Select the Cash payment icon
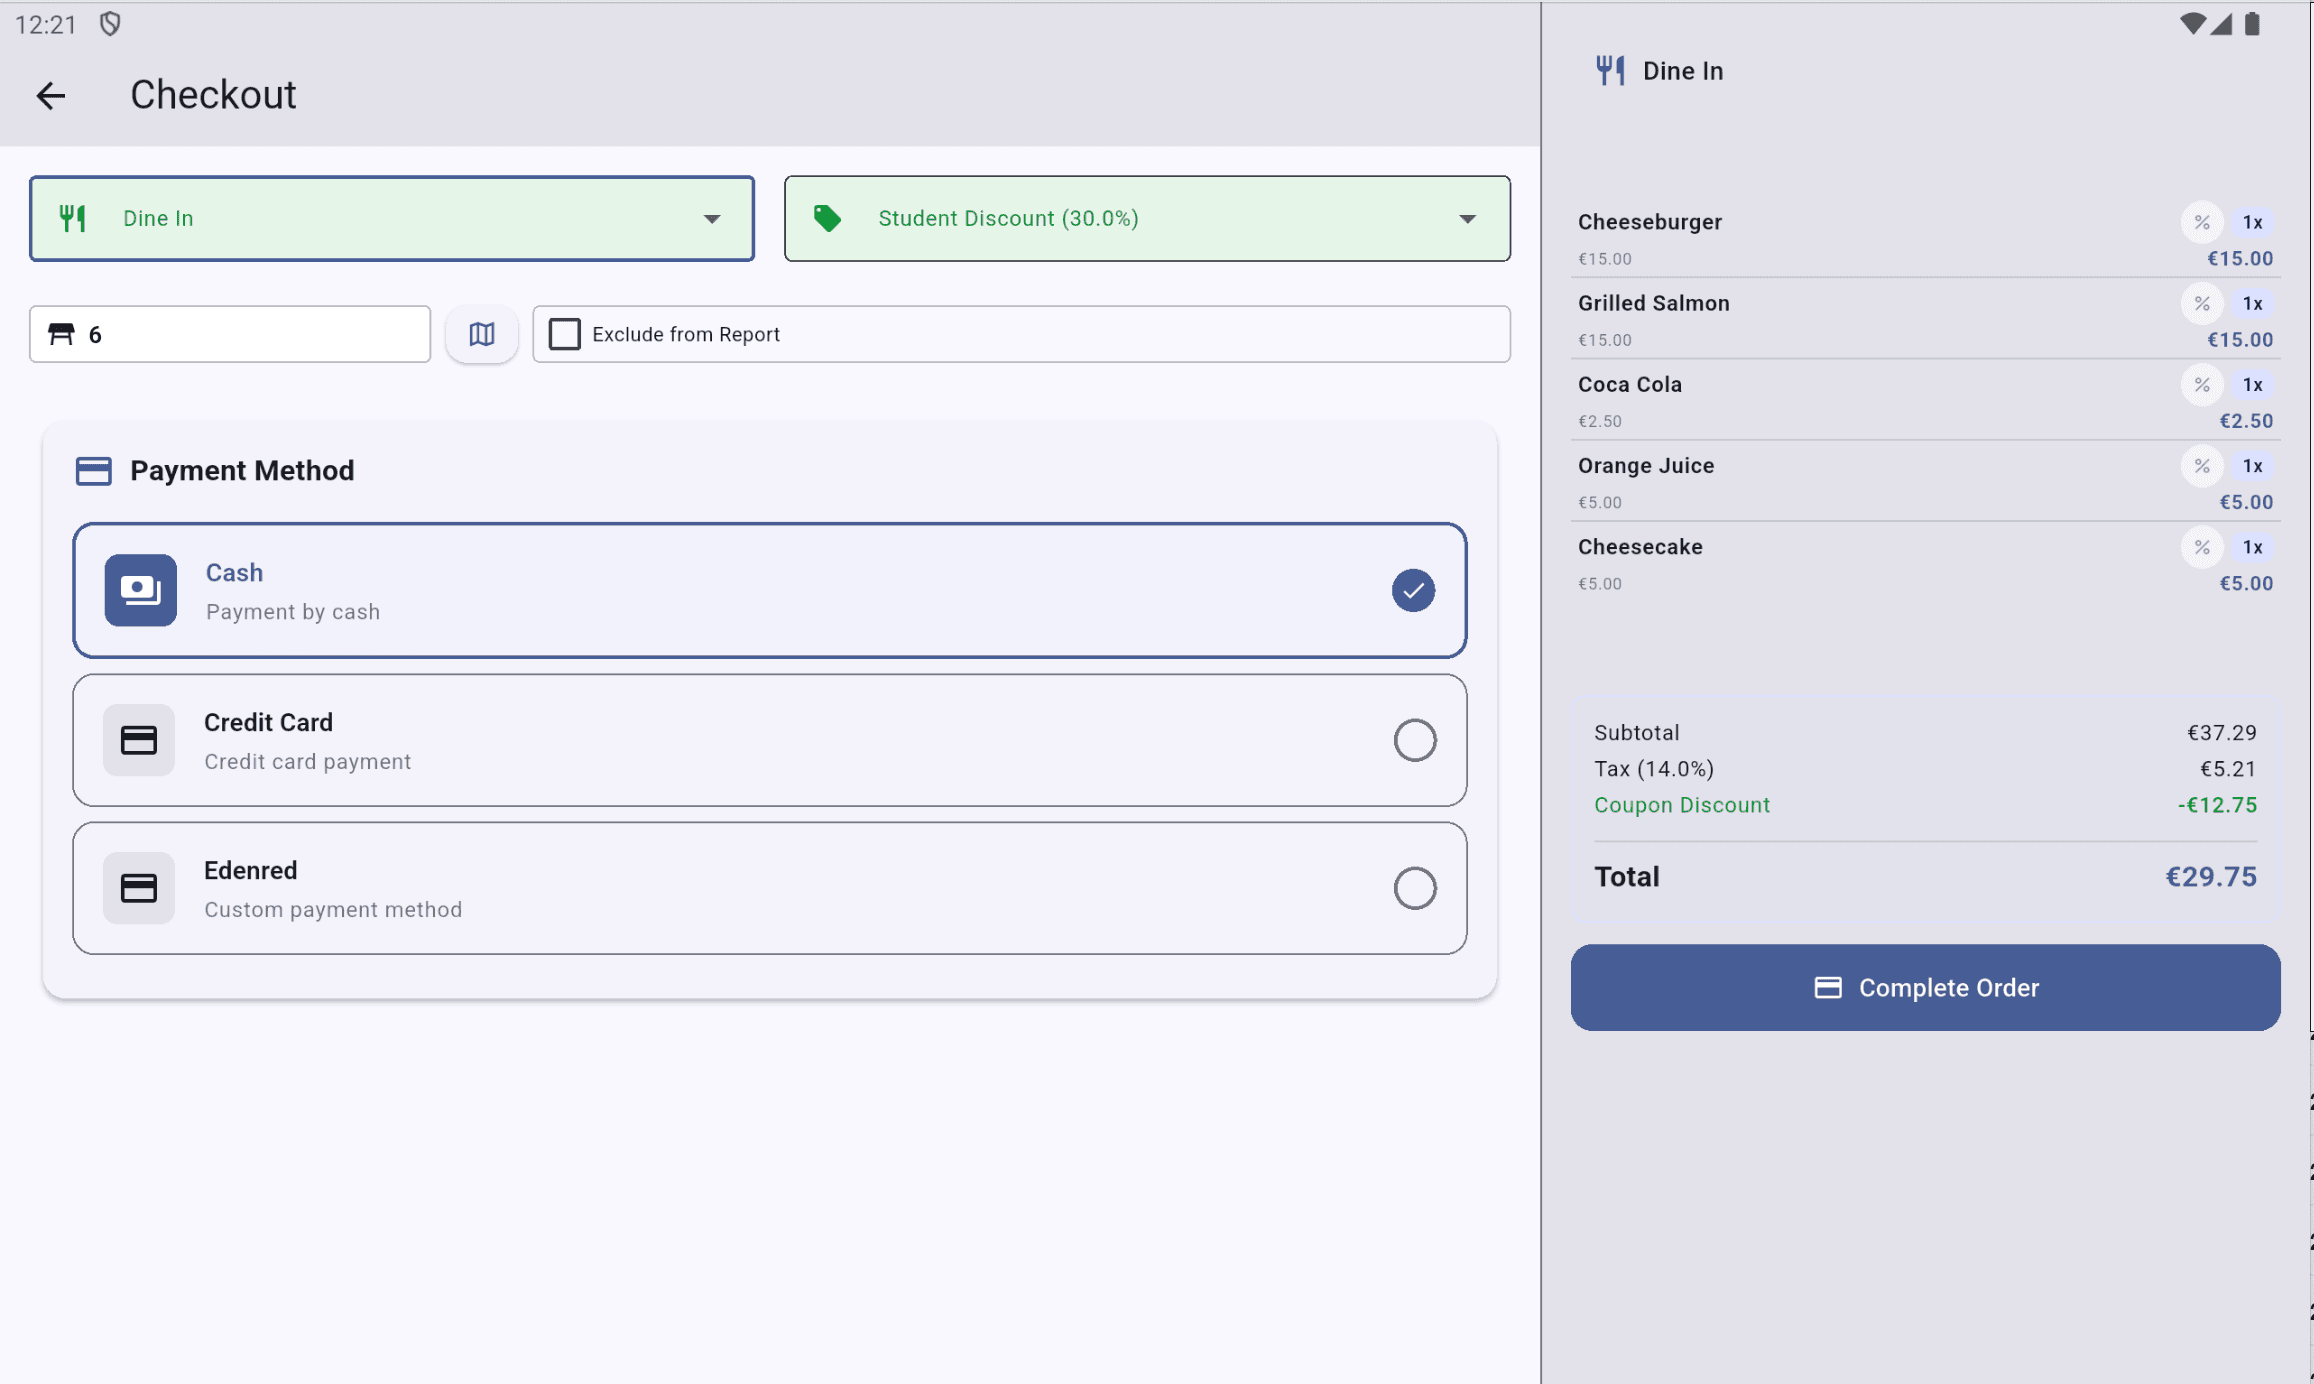This screenshot has height=1384, width=2314. pos(140,590)
